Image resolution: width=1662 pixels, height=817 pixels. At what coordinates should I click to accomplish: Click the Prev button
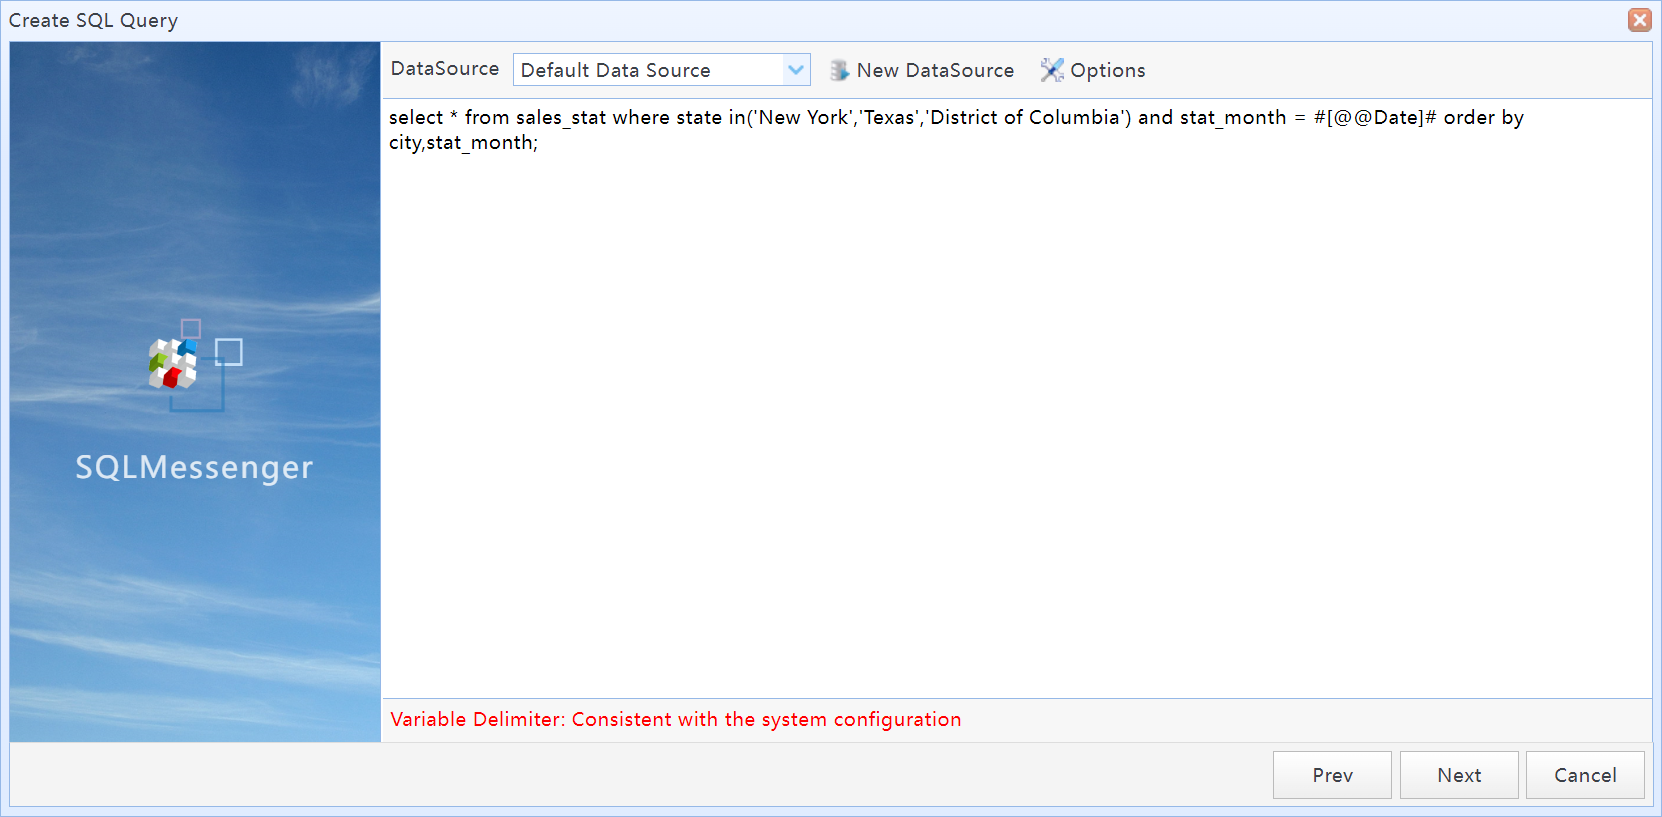[x=1332, y=775]
